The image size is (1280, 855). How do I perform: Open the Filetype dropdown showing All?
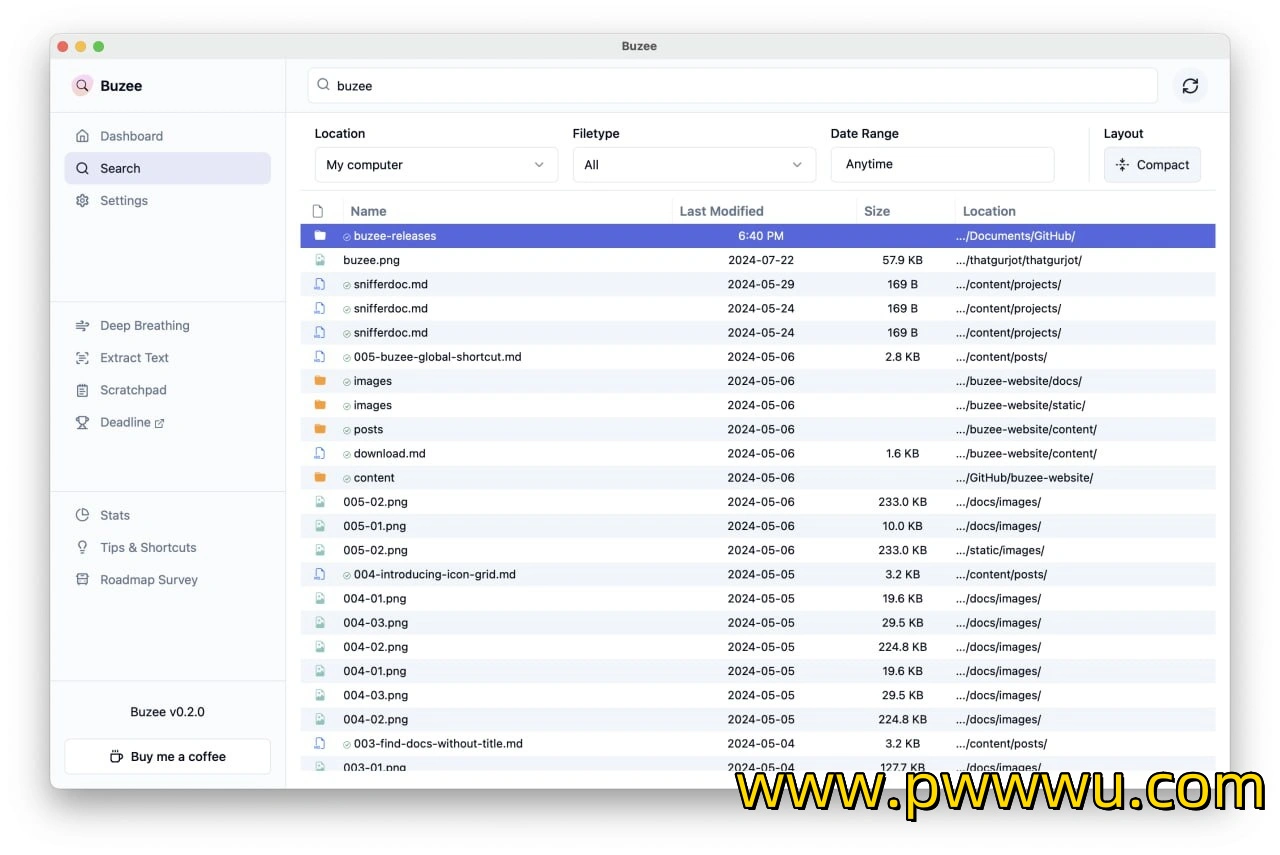(x=694, y=165)
